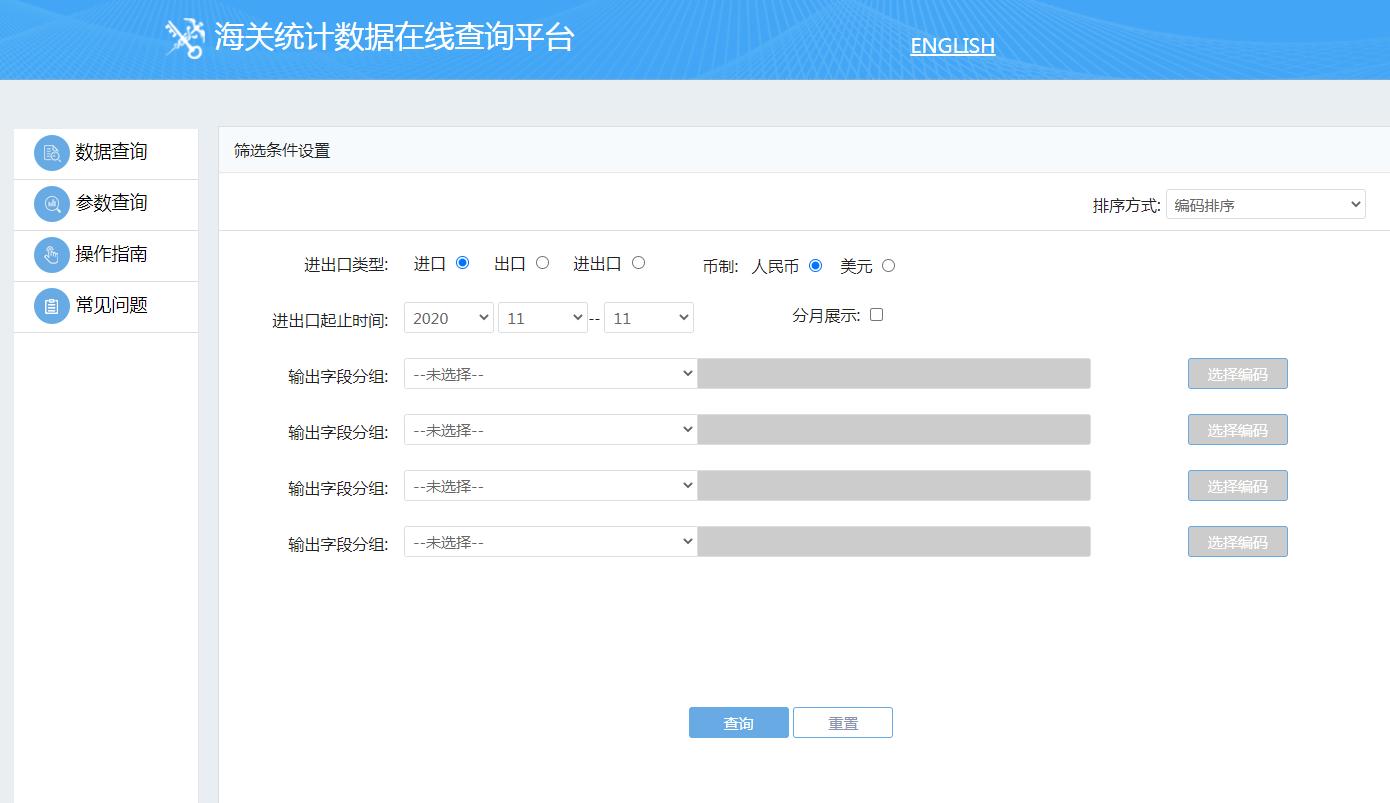Click the 常见问题 document sidebar icon
The width and height of the screenshot is (1390, 803).
(x=51, y=305)
